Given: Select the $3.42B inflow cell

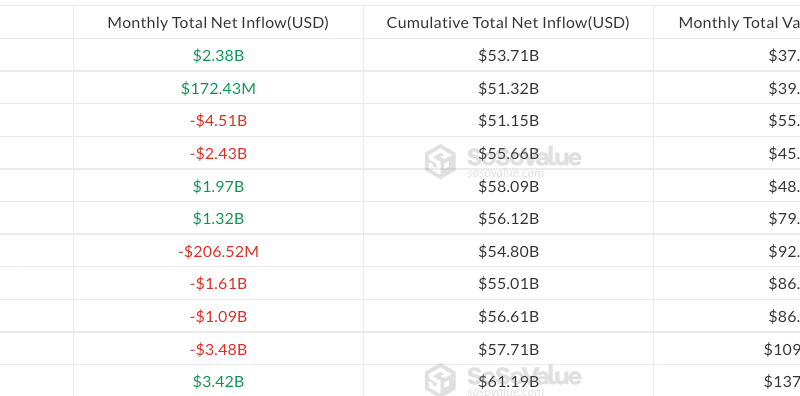Looking at the screenshot, I should pyautogui.click(x=218, y=381).
